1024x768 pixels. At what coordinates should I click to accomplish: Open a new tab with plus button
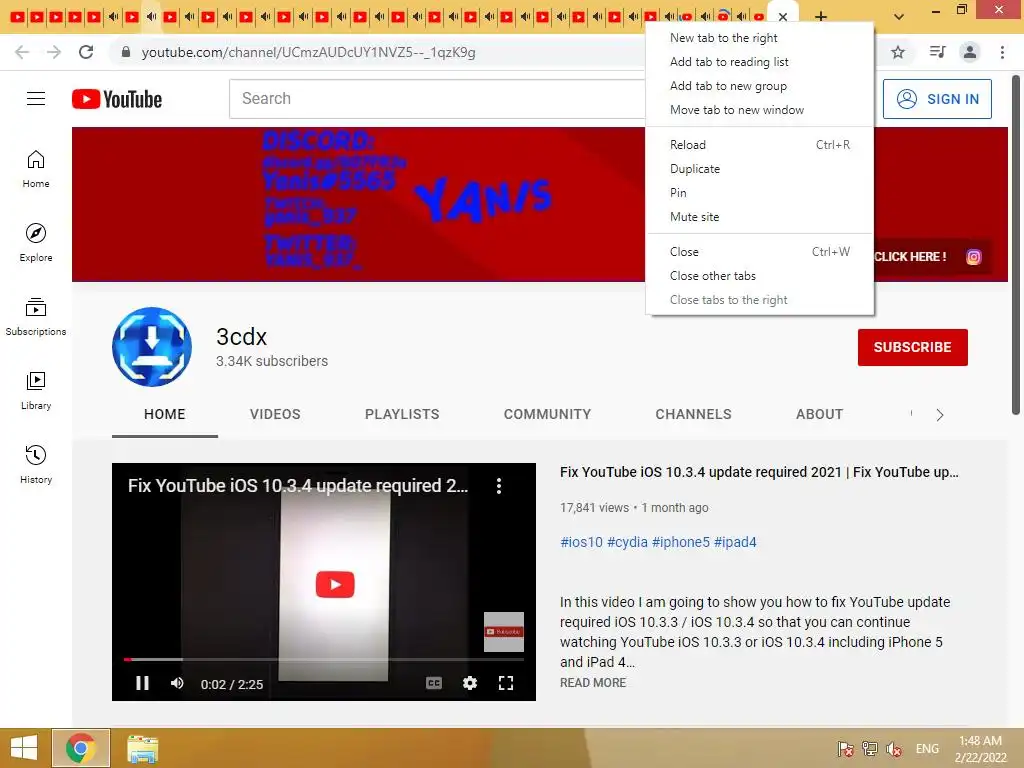[x=821, y=16]
